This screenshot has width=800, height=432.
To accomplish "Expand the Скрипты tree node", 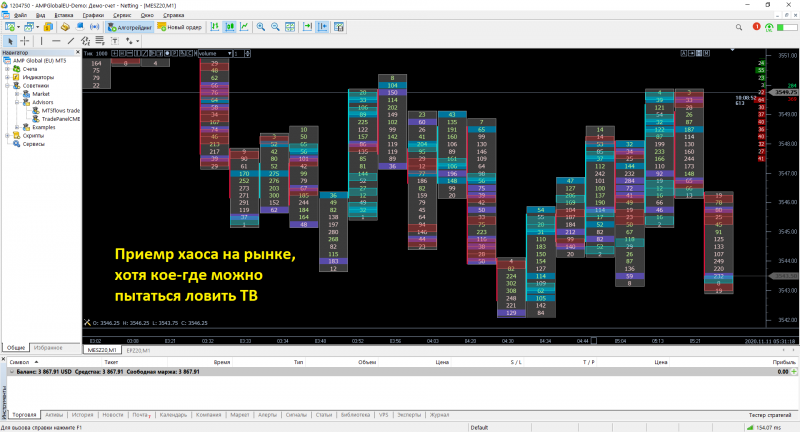I will (7, 136).
